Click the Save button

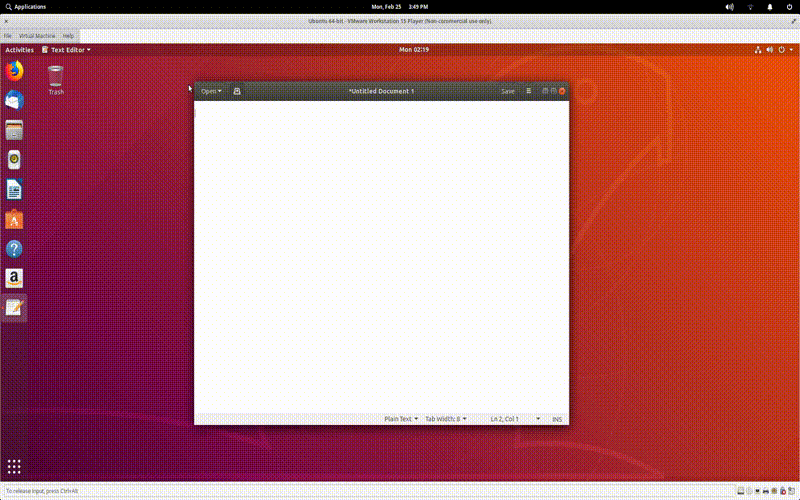click(x=508, y=91)
